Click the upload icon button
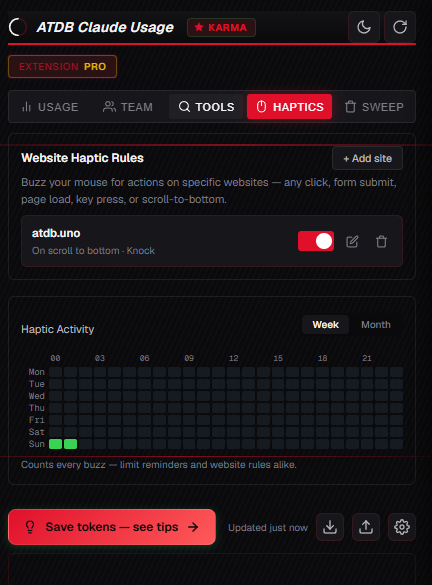 [x=366, y=527]
